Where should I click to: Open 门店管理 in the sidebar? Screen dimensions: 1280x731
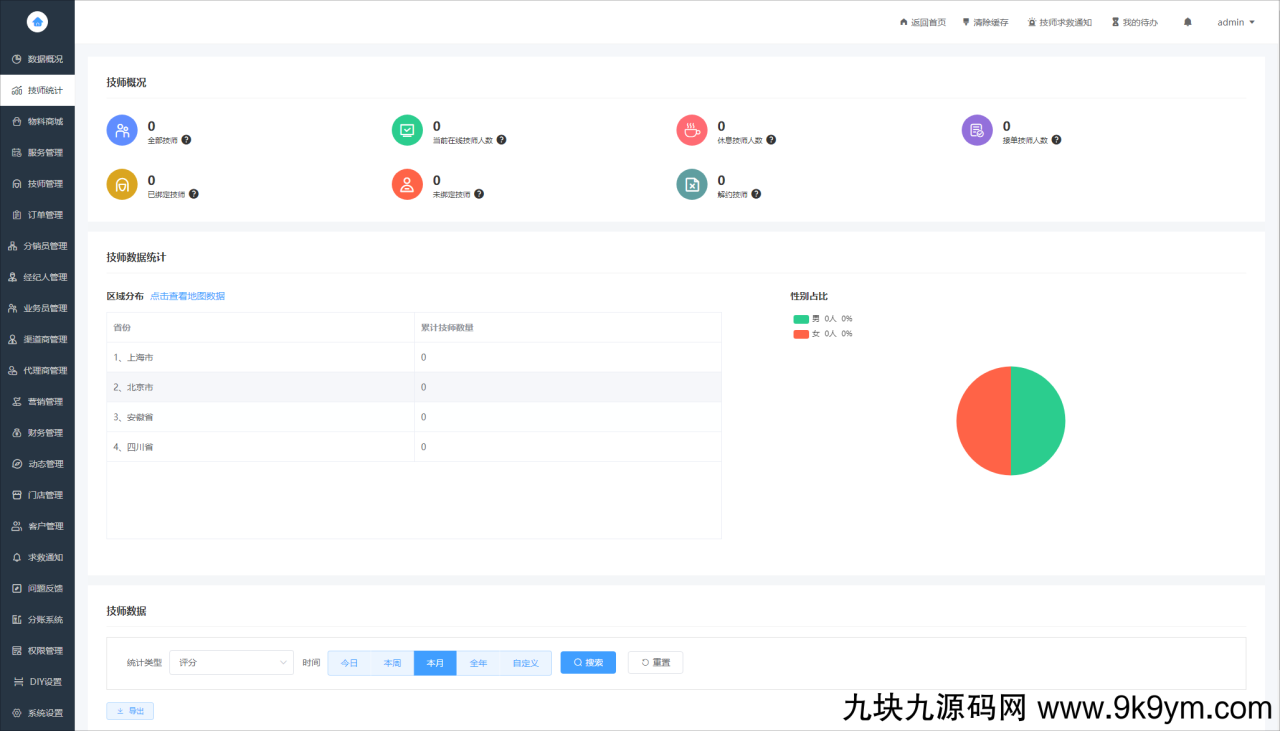pos(37,495)
